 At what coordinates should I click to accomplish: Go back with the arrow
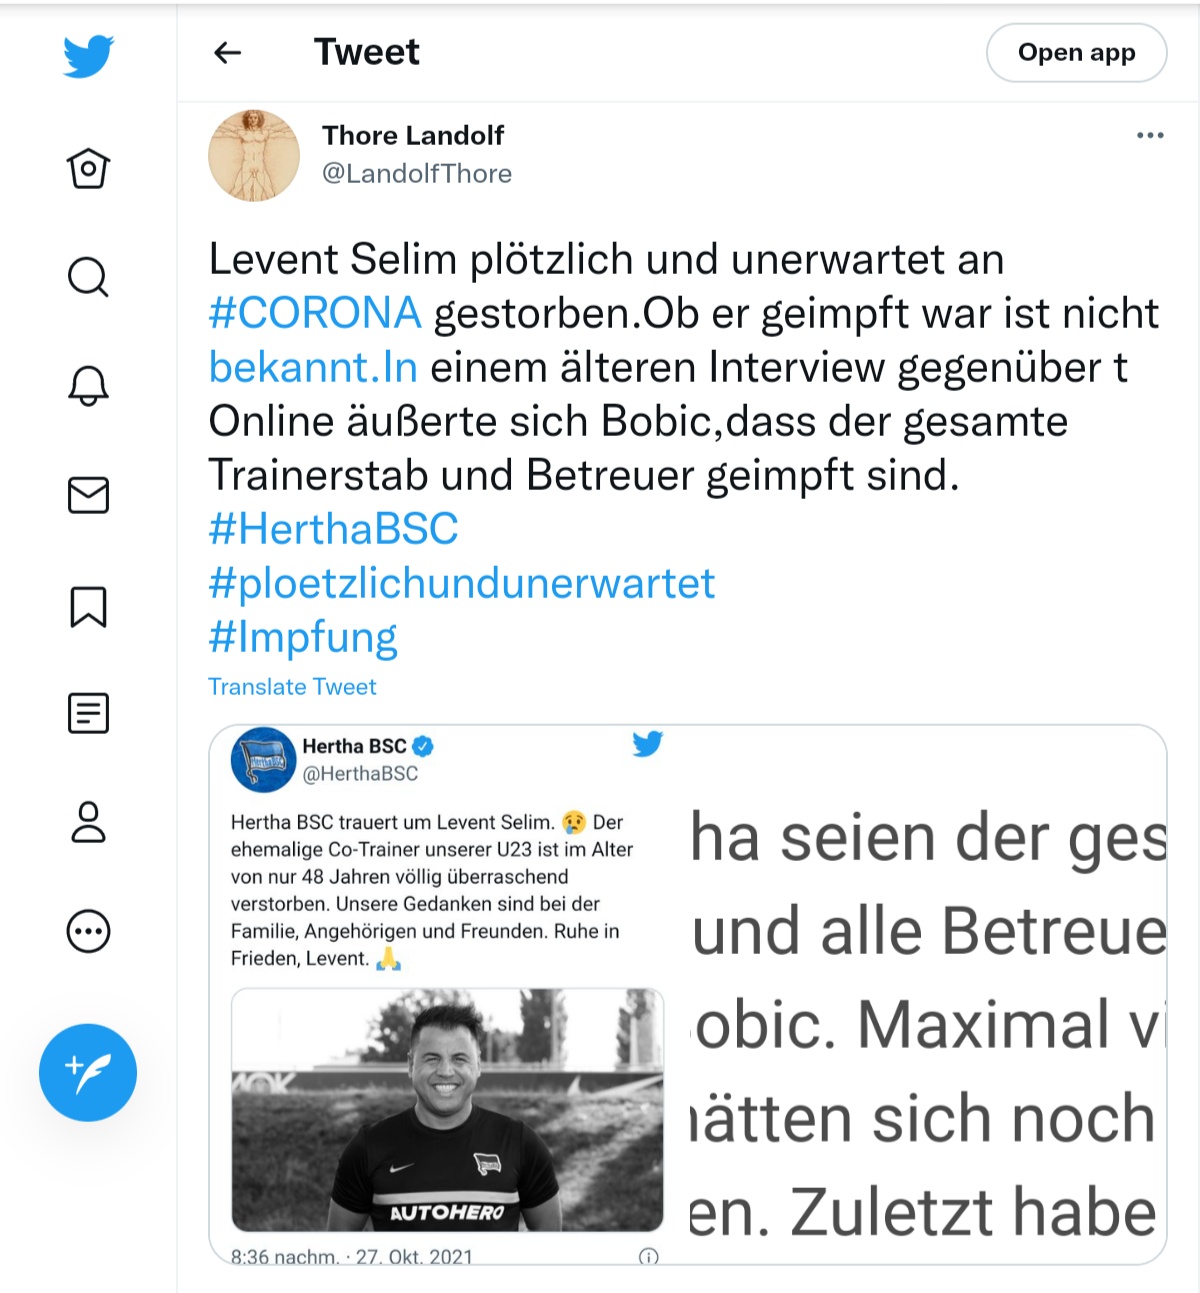(228, 52)
